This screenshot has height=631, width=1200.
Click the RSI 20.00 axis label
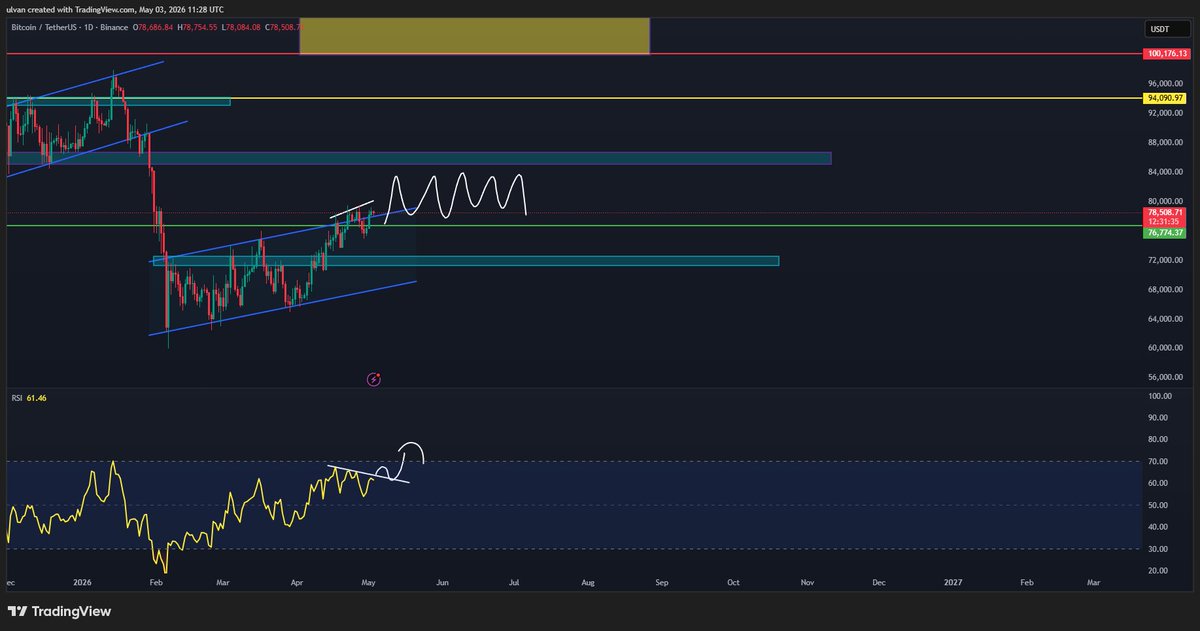pyautogui.click(x=1158, y=570)
